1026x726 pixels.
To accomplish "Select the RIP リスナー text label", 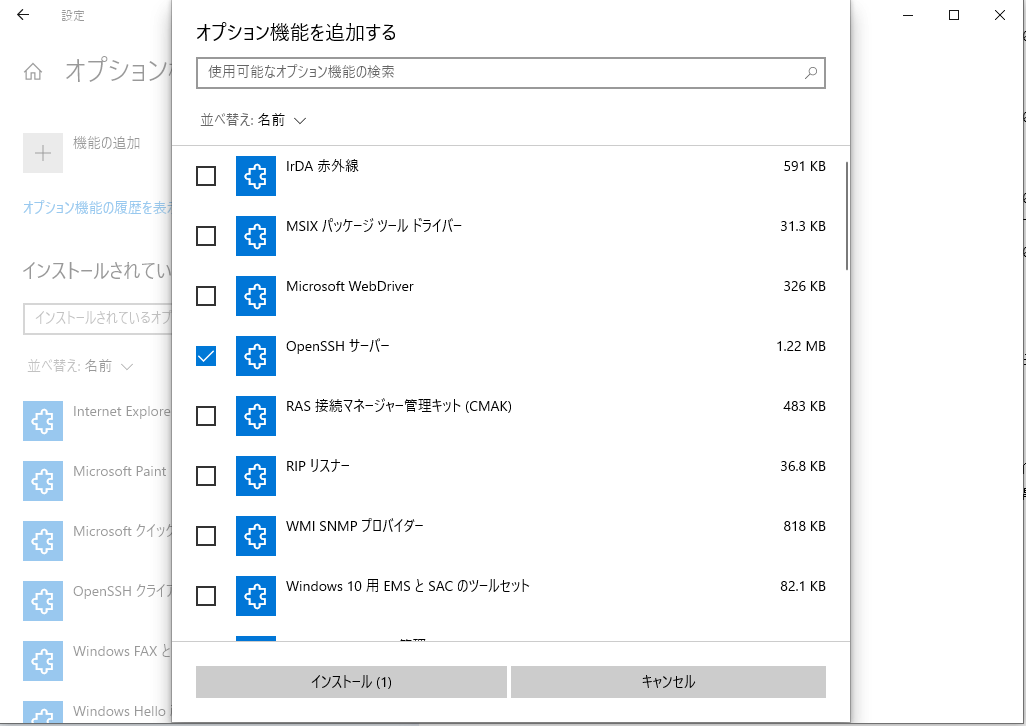I will pos(318,466).
